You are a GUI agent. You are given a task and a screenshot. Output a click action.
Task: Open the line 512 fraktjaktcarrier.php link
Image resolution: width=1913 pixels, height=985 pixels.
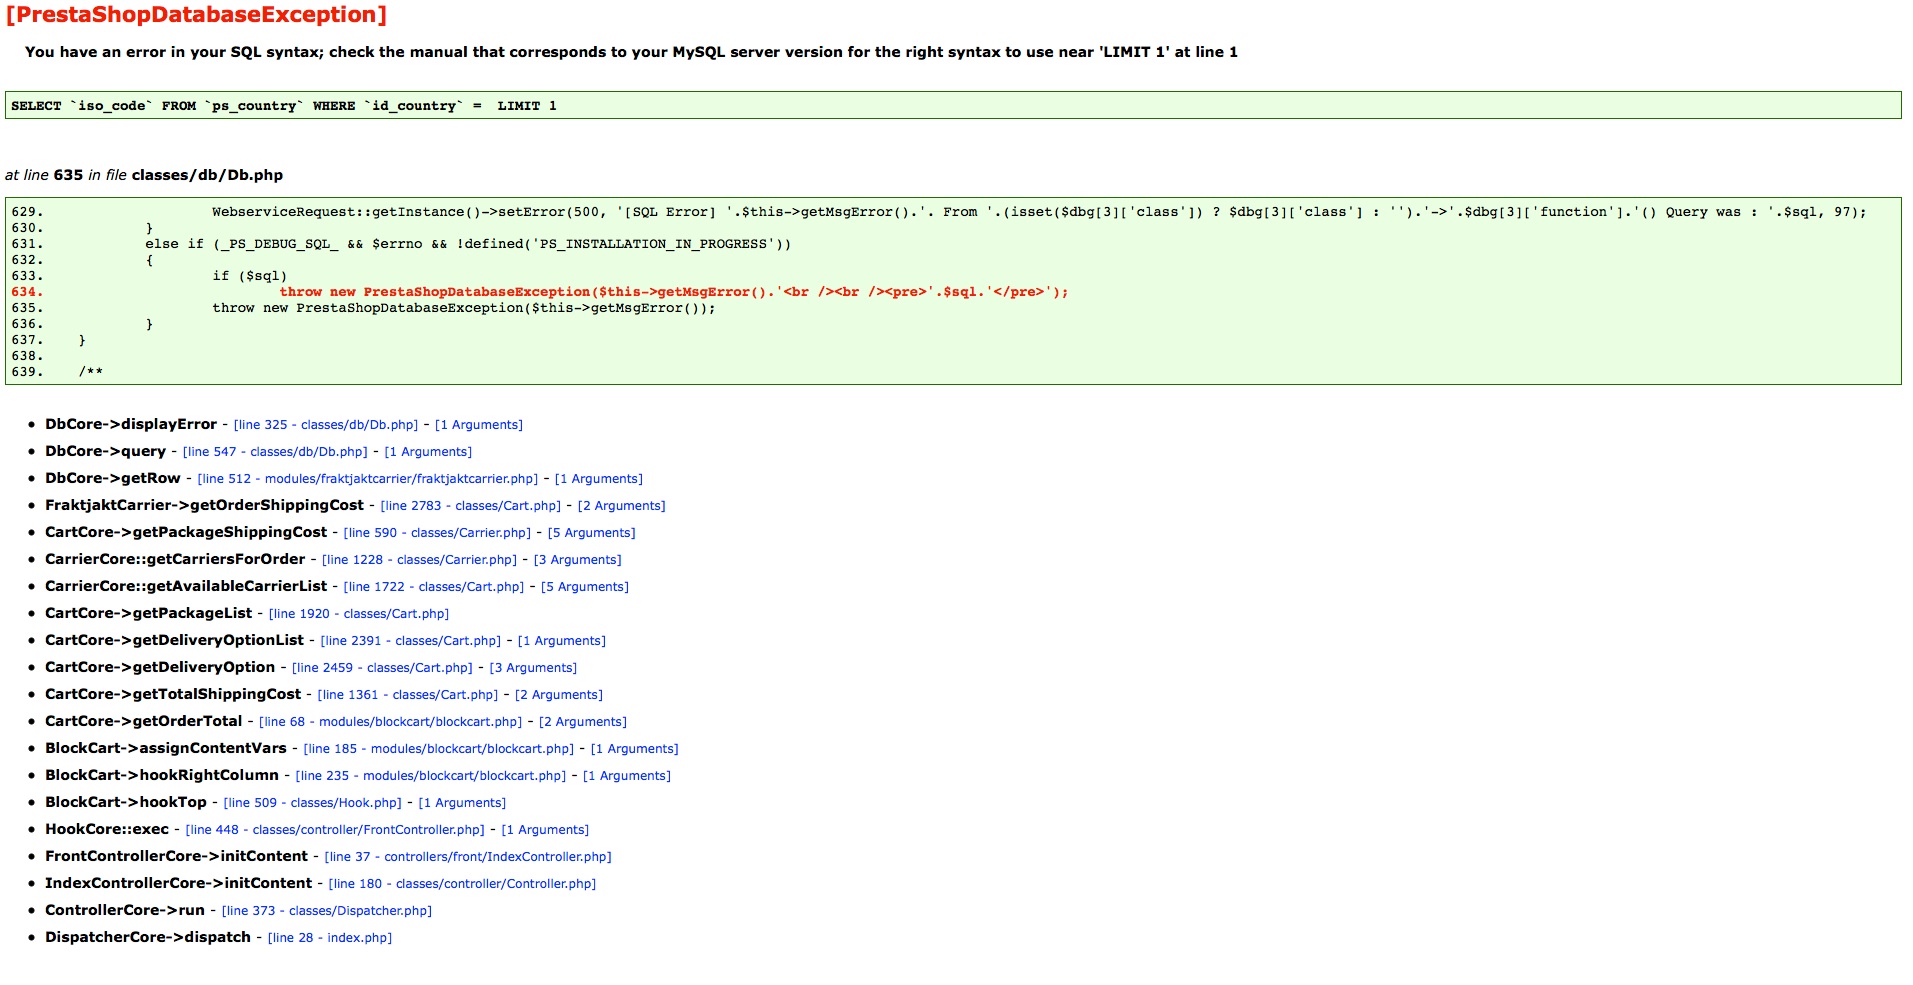click(x=368, y=479)
